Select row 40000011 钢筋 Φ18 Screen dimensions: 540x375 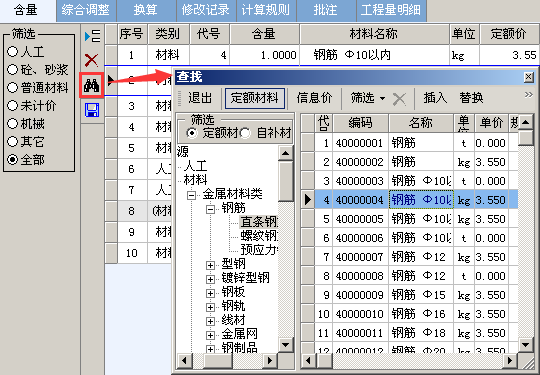tap(410, 333)
